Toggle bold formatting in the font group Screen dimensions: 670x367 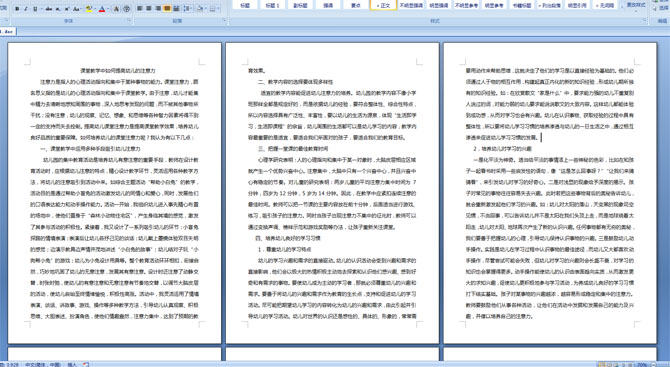pos(17,9)
